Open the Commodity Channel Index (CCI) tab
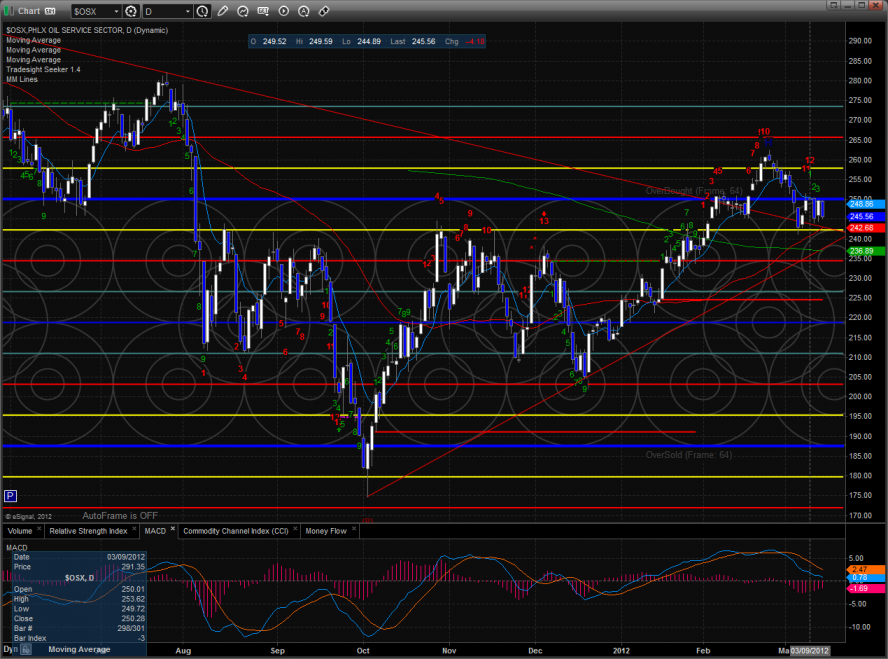888x659 pixels. point(237,531)
